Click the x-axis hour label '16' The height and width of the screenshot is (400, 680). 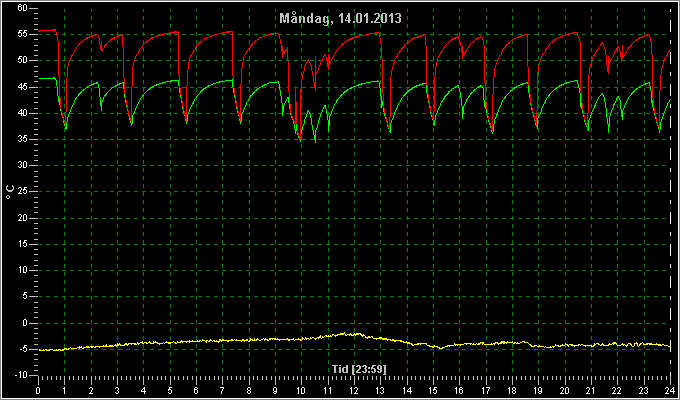pos(459,390)
